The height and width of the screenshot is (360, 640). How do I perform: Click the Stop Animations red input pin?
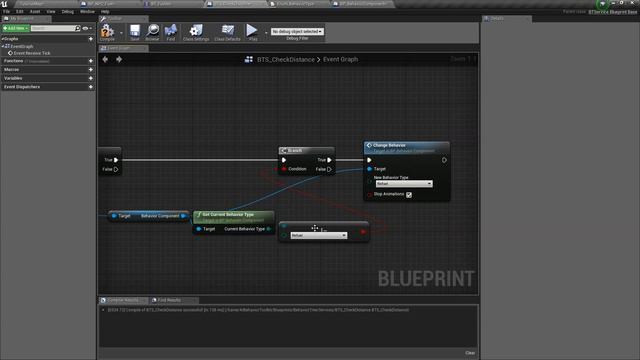click(x=369, y=195)
